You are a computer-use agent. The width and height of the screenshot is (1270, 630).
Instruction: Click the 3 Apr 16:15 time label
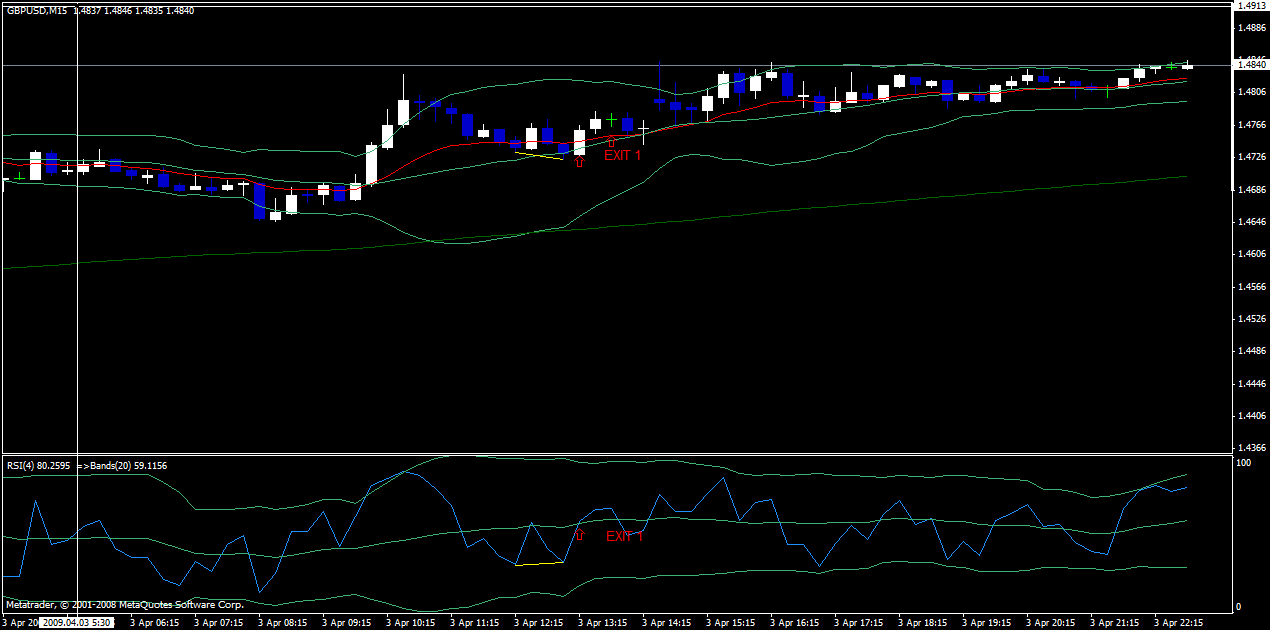pyautogui.click(x=795, y=622)
